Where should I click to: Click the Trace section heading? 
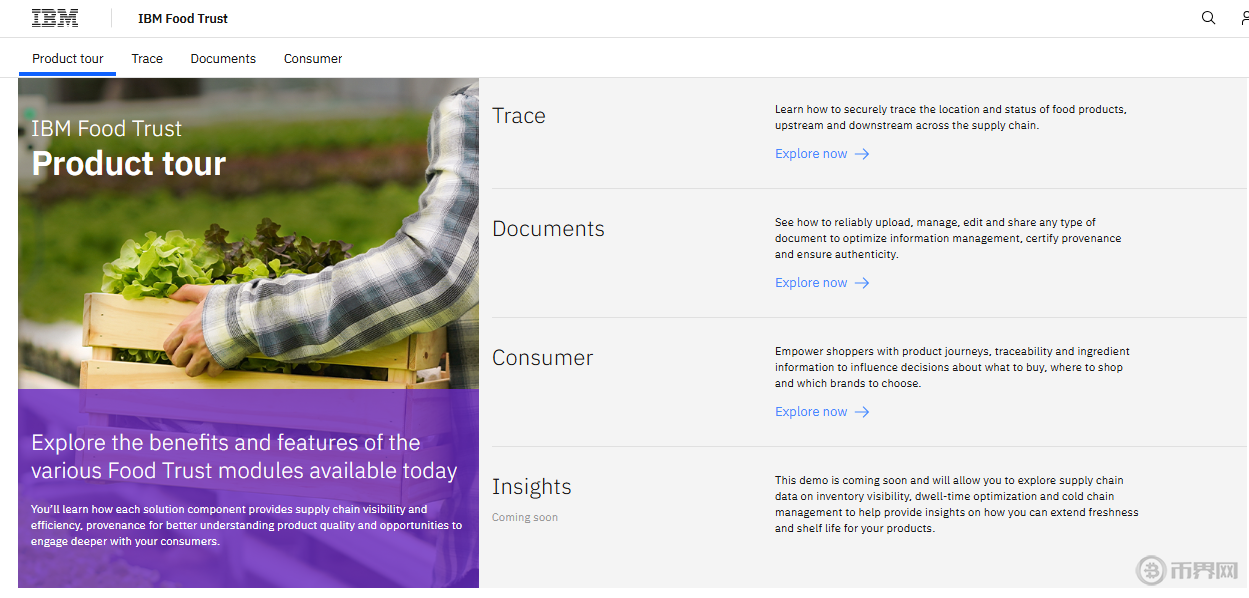click(519, 116)
